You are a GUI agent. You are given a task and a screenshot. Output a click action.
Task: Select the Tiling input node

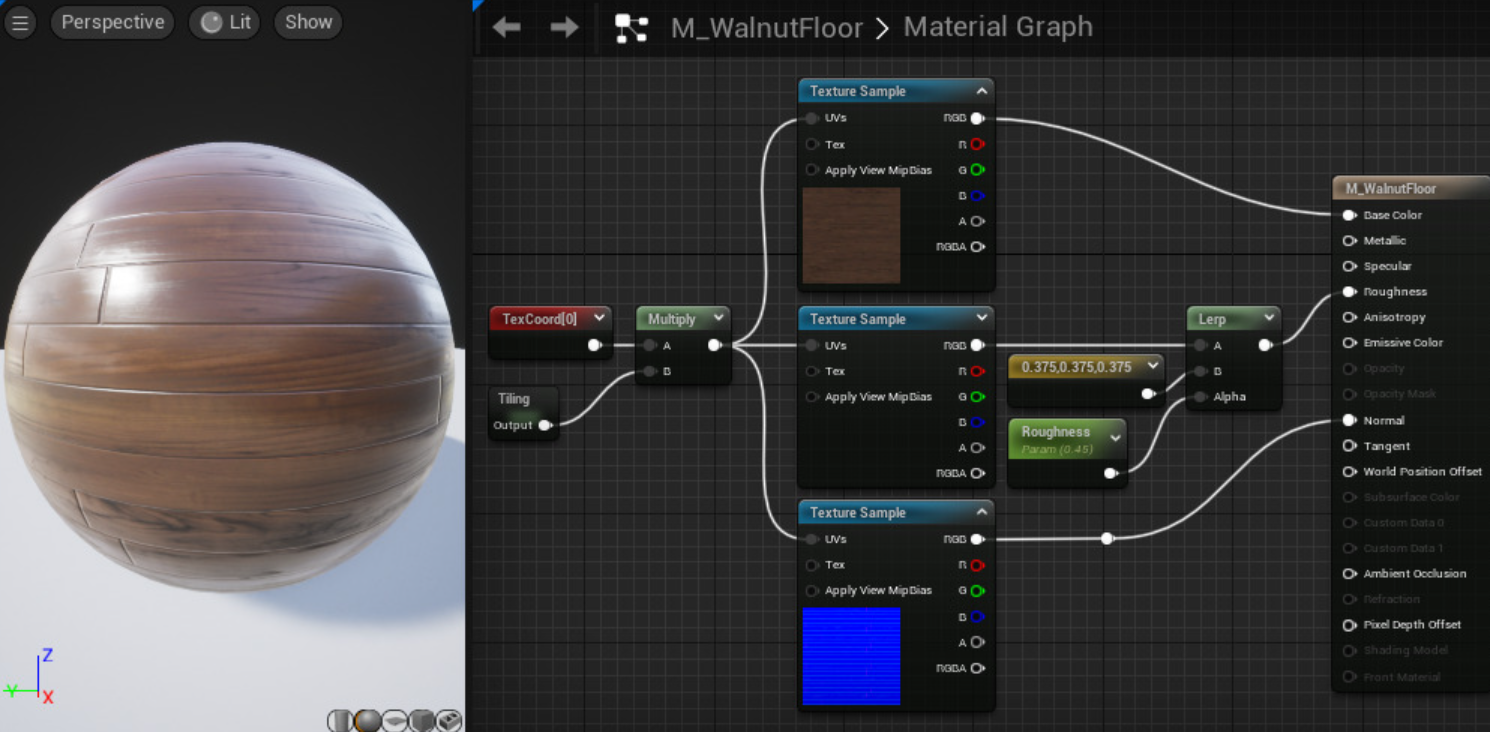pos(524,412)
